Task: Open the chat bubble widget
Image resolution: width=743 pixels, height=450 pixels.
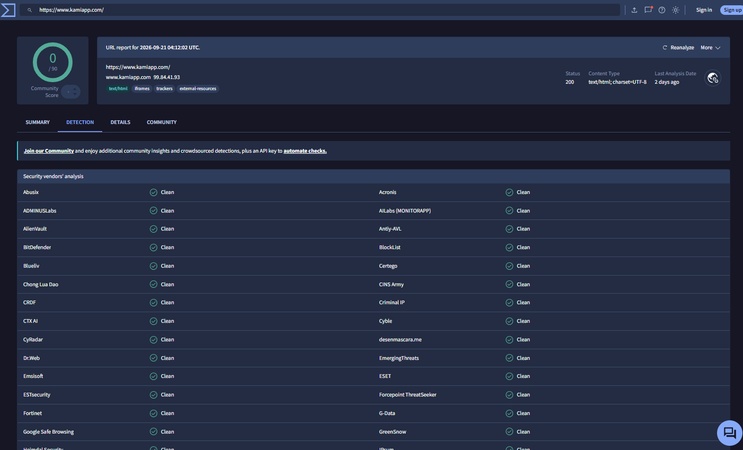Action: [x=729, y=432]
